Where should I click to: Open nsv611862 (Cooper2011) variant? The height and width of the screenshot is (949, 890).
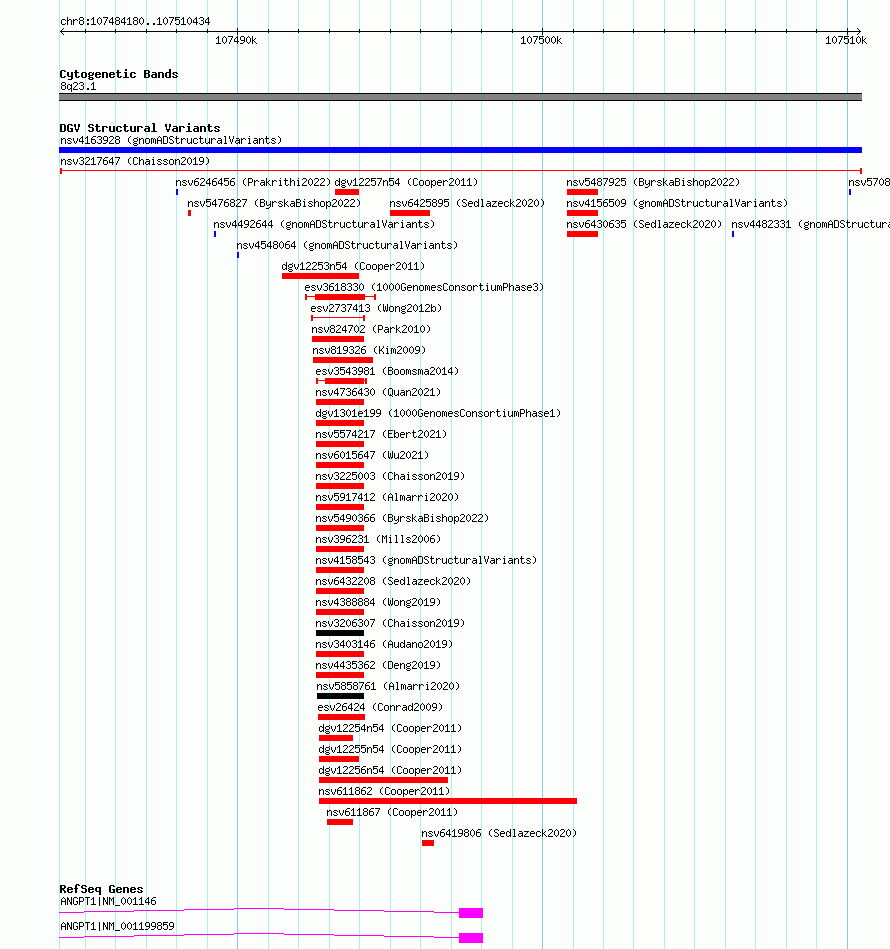[x=384, y=792]
